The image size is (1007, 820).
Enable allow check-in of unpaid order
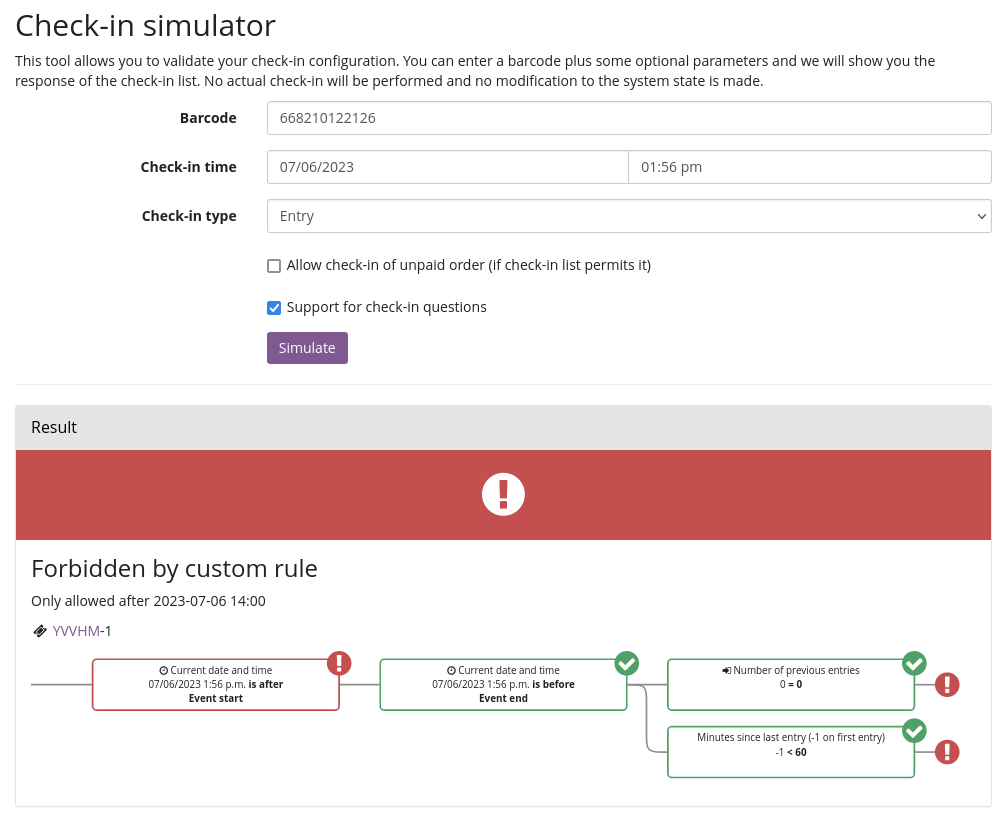(274, 266)
